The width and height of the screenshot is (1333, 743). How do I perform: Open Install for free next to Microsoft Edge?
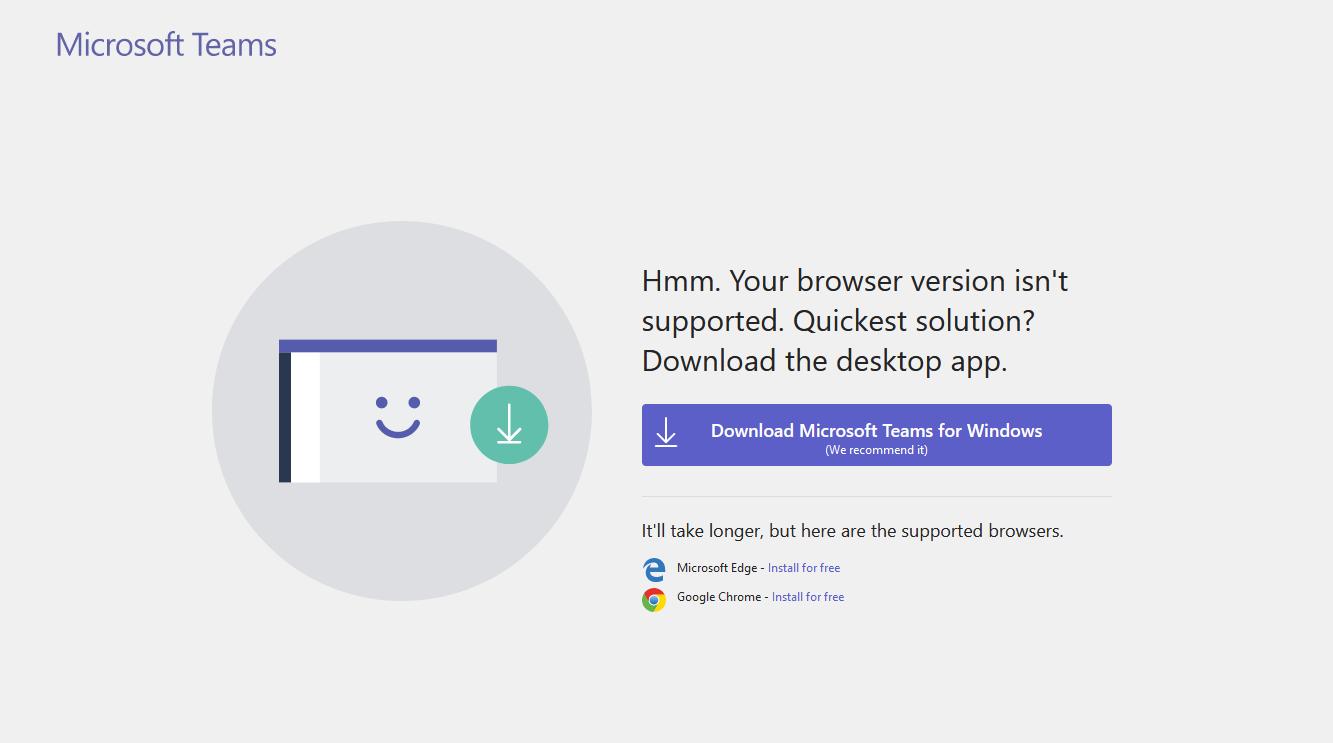tap(803, 567)
